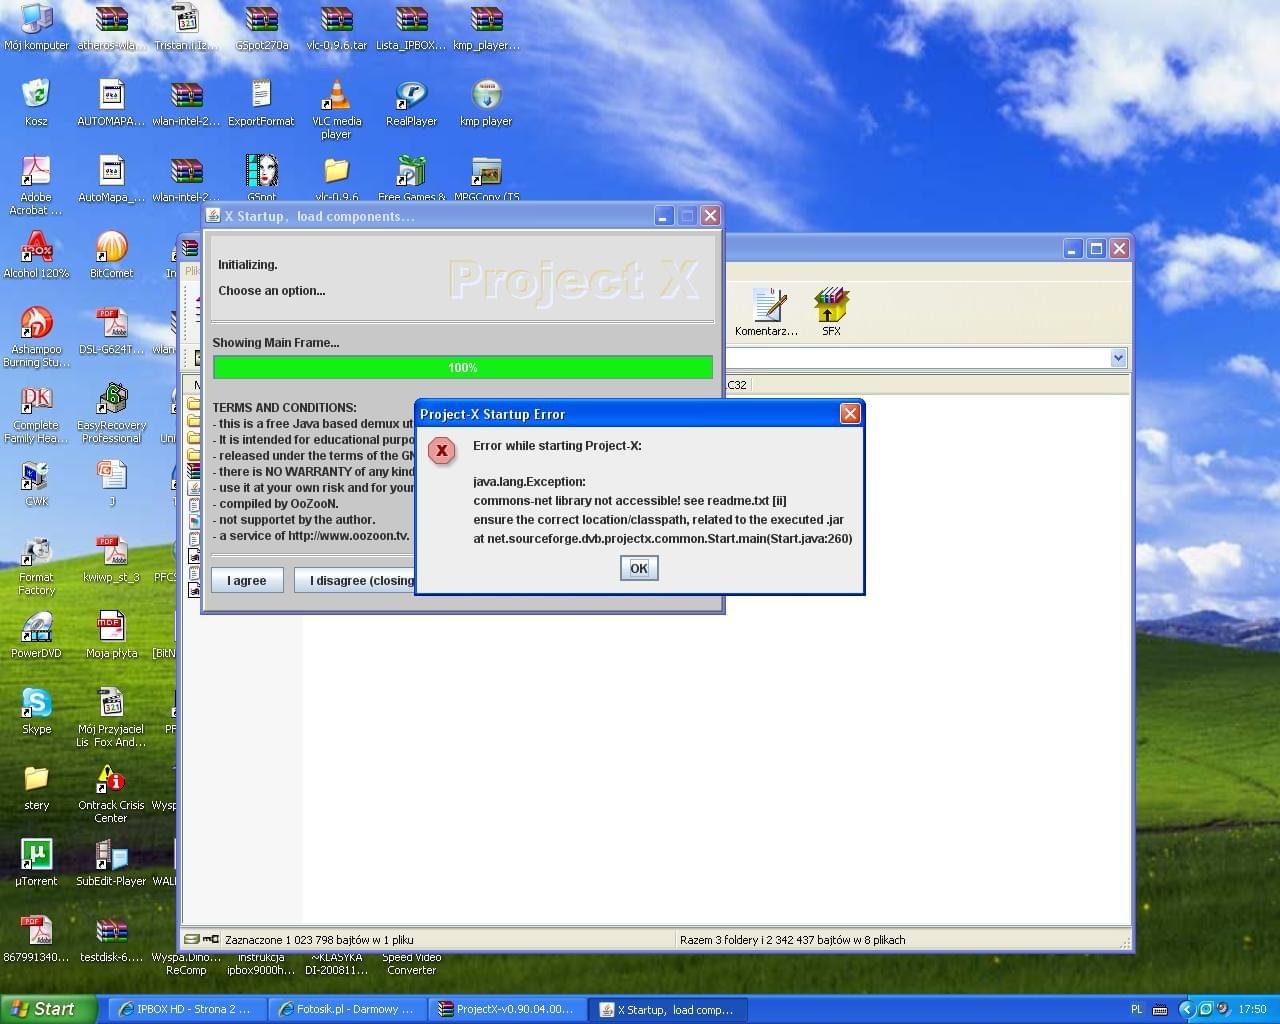Select Ontrack Crisis Center shortcut
Screen dimensions: 1280x1024
point(111,793)
